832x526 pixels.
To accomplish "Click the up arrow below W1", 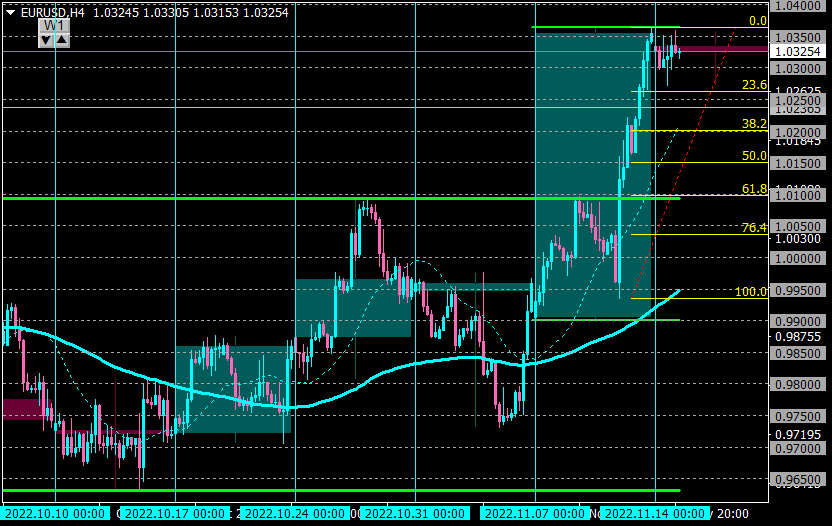I will (x=62, y=40).
